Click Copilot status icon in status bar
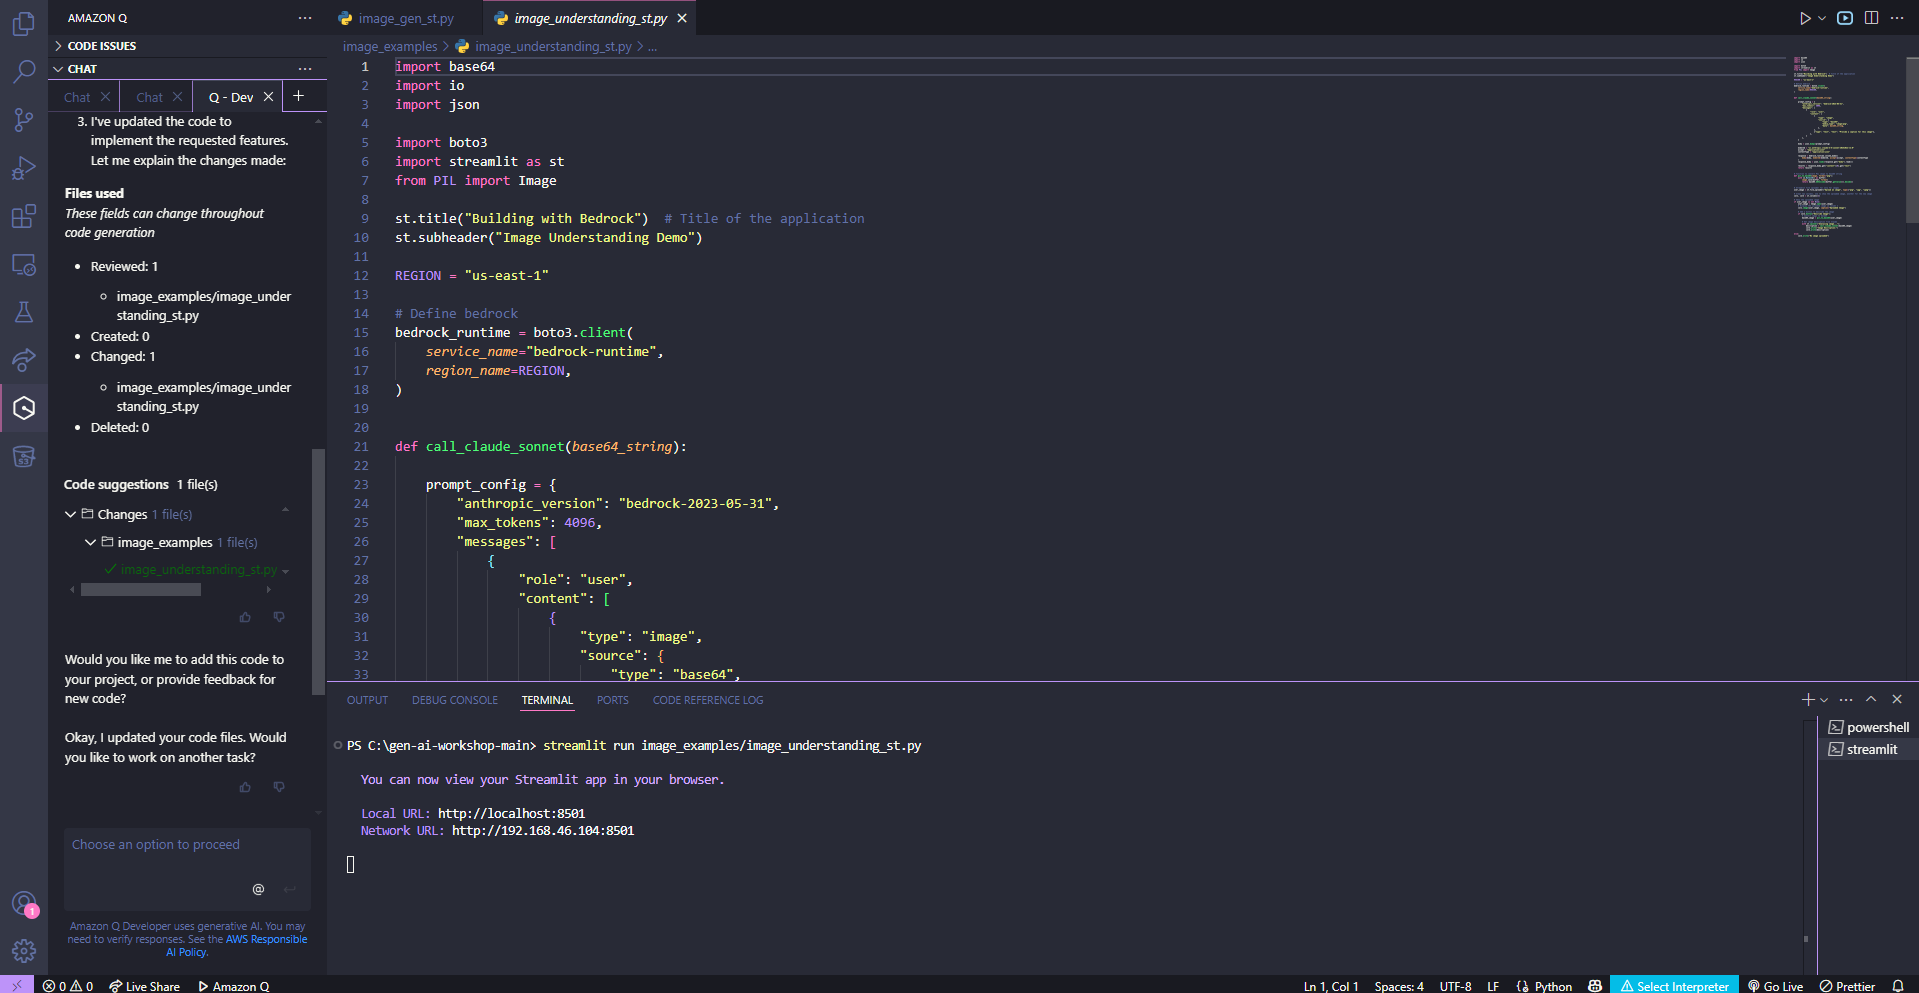Image resolution: width=1919 pixels, height=993 pixels. click(1595, 986)
